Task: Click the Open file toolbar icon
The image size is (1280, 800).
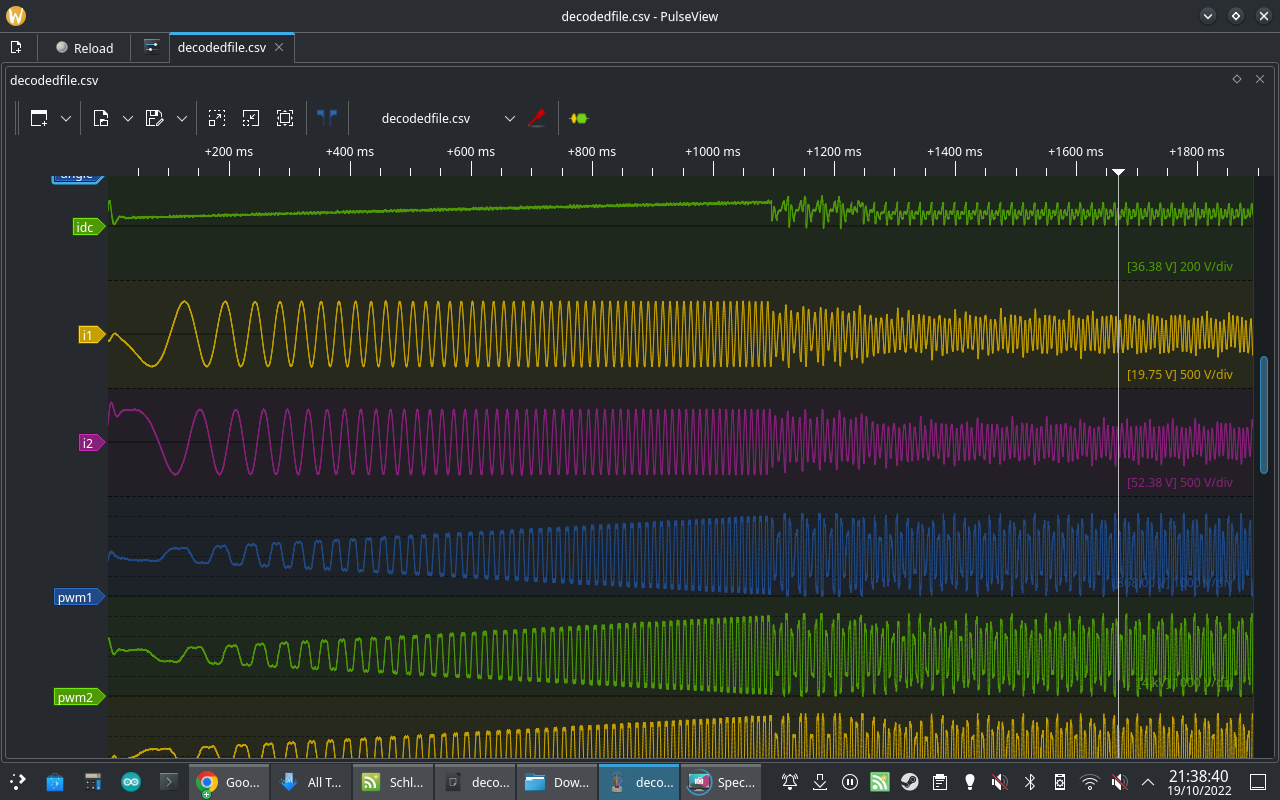Action: pos(101,118)
